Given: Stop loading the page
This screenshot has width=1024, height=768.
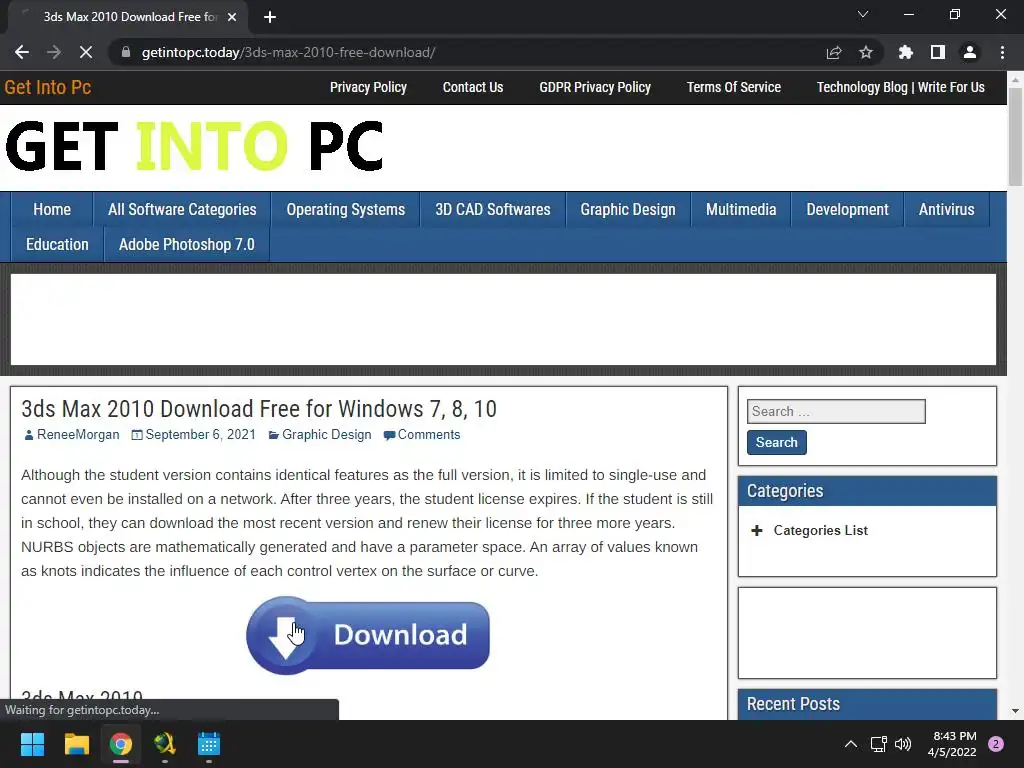Looking at the screenshot, I should click(x=86, y=52).
